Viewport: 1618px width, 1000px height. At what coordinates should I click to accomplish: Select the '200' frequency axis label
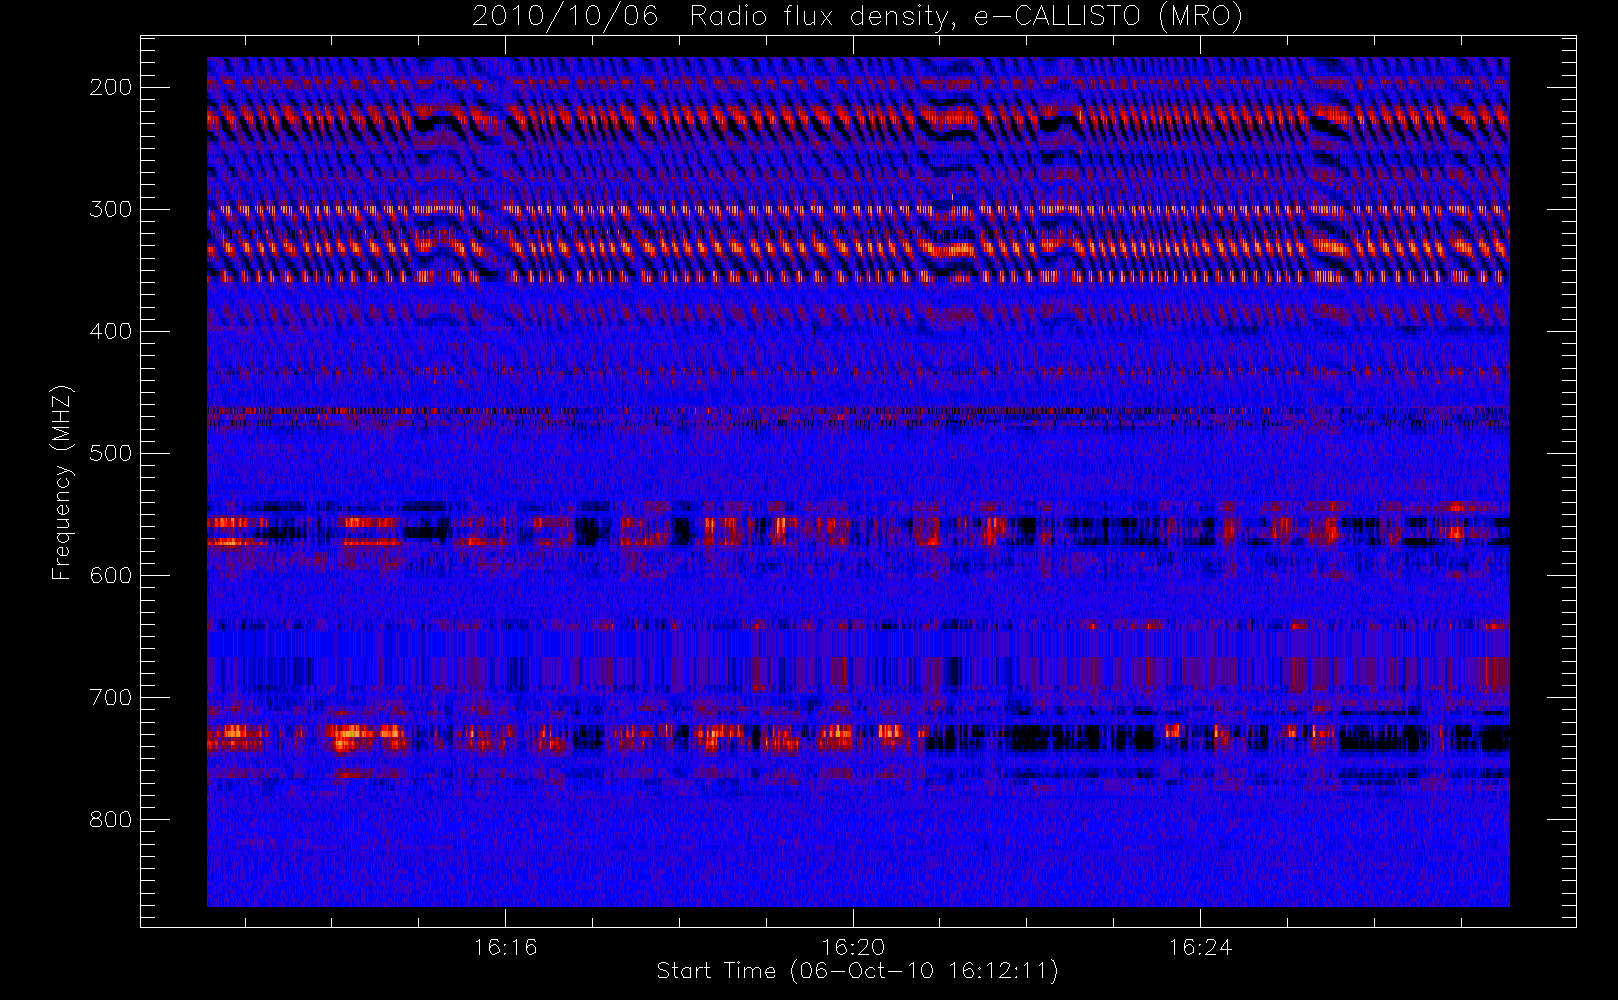(x=111, y=87)
